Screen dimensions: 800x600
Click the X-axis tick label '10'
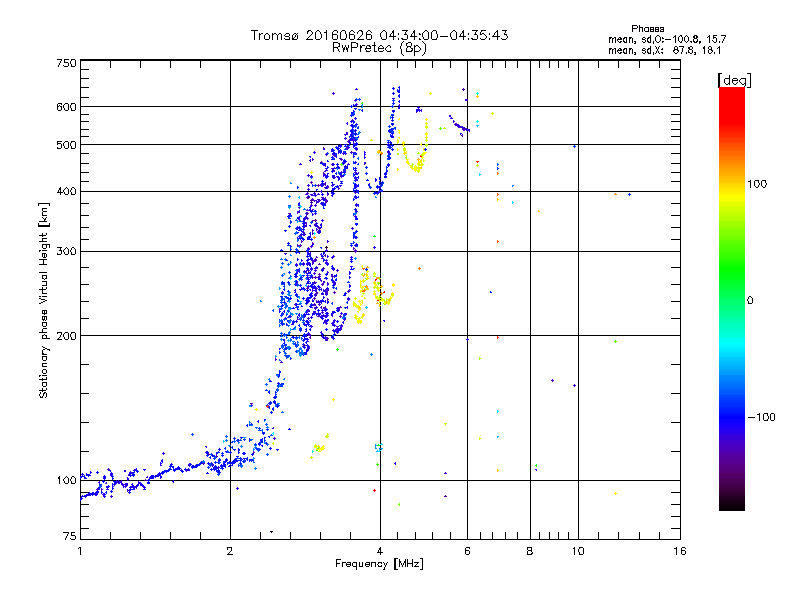pyautogui.click(x=578, y=551)
